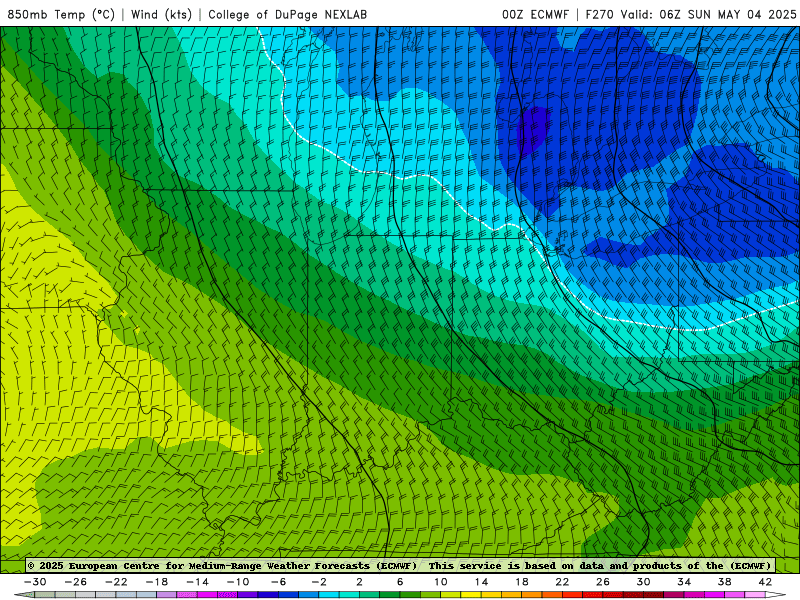This screenshot has width=800, height=600.
Task: Click the -30 legend value
Action: click(35, 582)
